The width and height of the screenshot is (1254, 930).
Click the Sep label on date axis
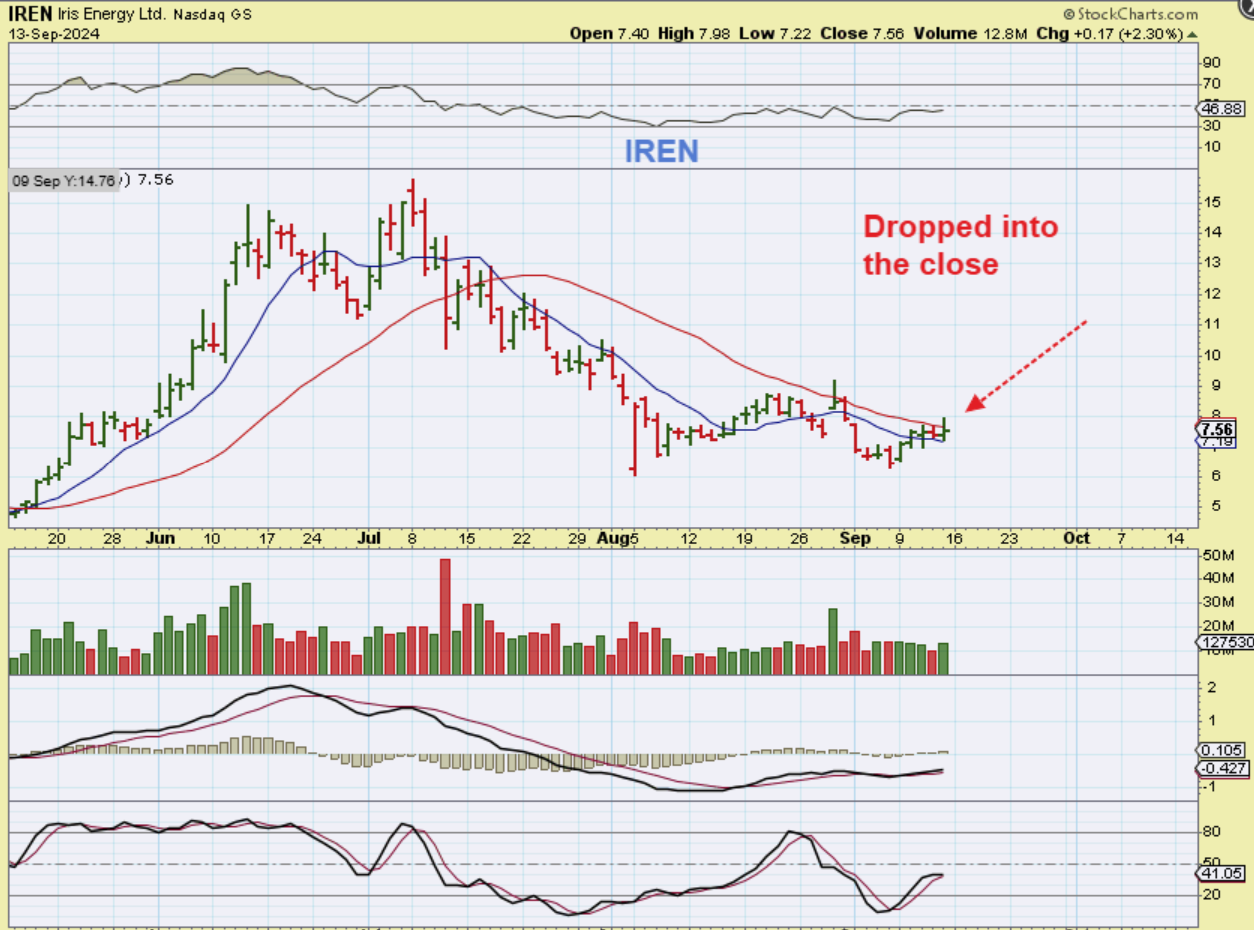(855, 538)
